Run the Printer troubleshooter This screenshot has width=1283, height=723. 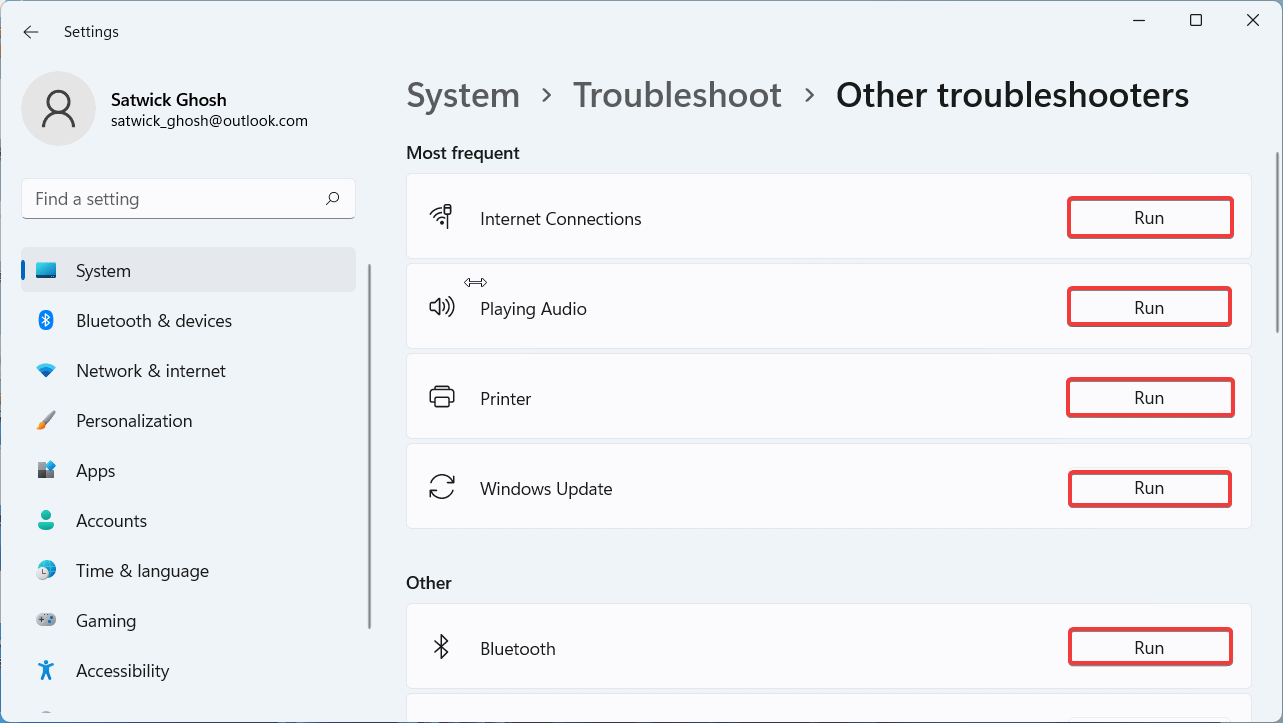point(1149,398)
